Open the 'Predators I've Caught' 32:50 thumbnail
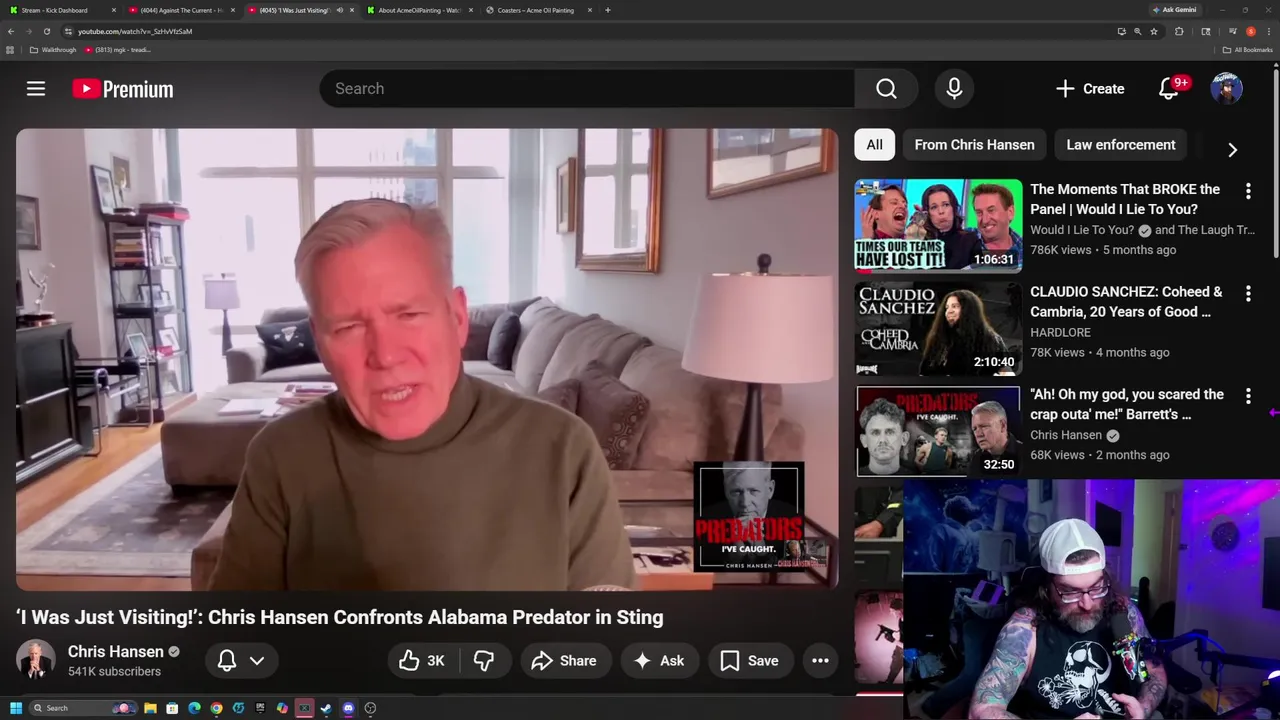 (x=938, y=431)
